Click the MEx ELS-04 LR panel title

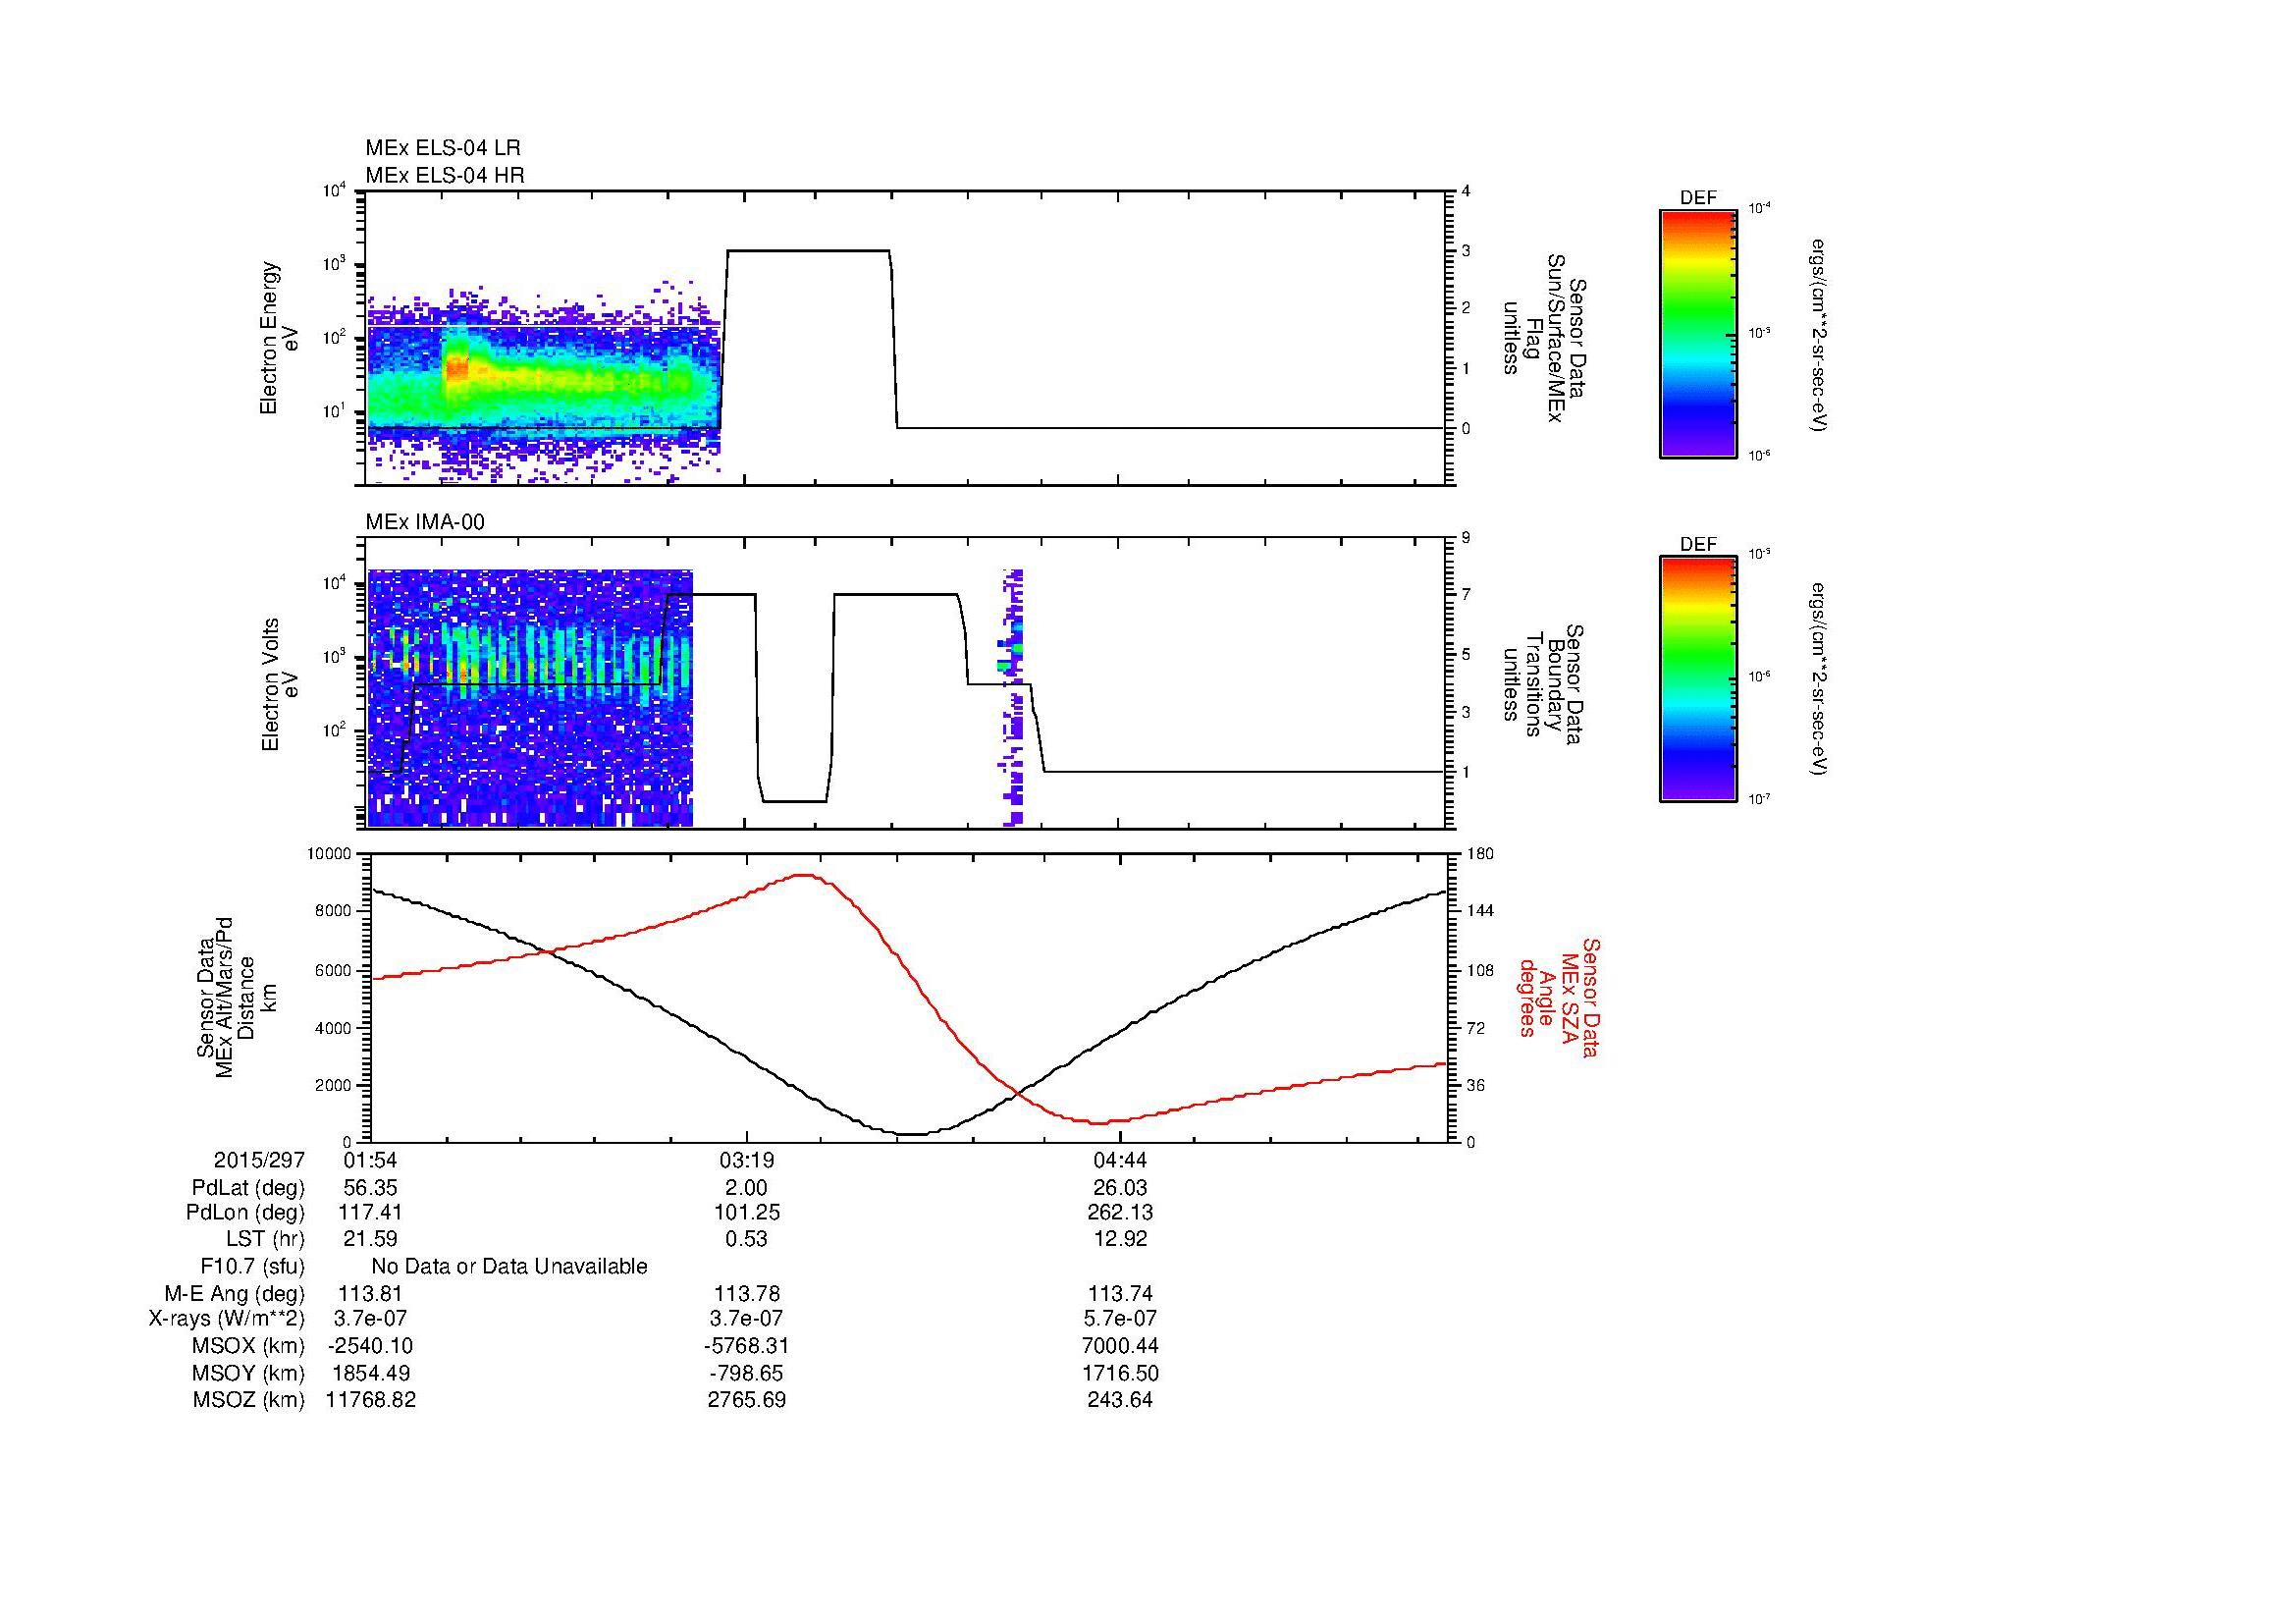pos(443,148)
